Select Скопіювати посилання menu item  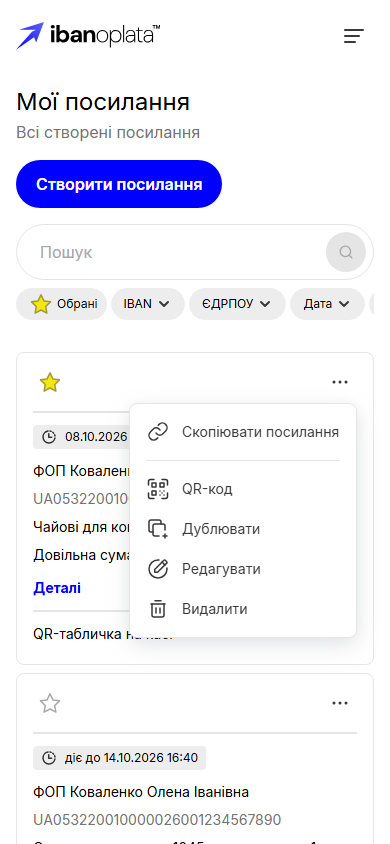click(x=243, y=432)
